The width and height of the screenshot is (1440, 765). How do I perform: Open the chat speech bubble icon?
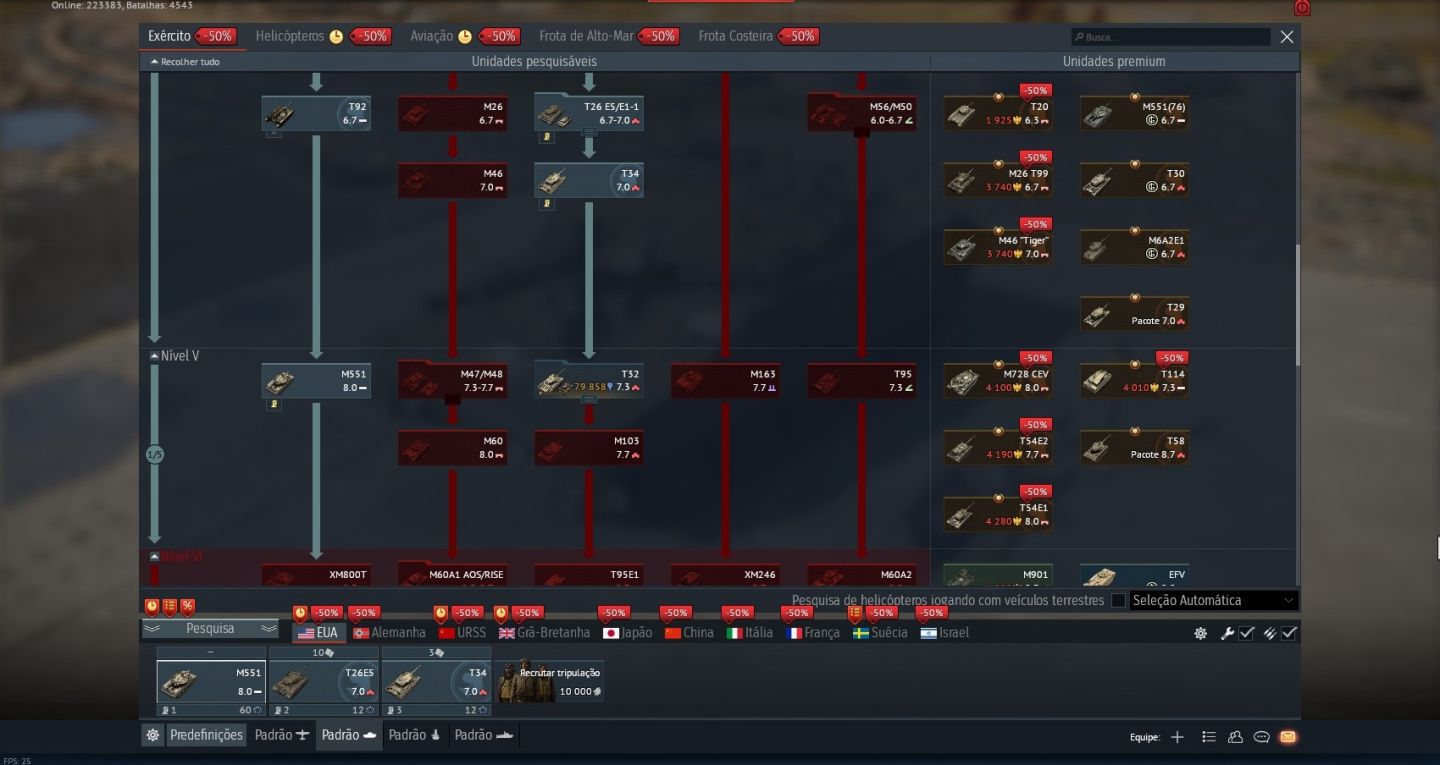(x=1261, y=737)
